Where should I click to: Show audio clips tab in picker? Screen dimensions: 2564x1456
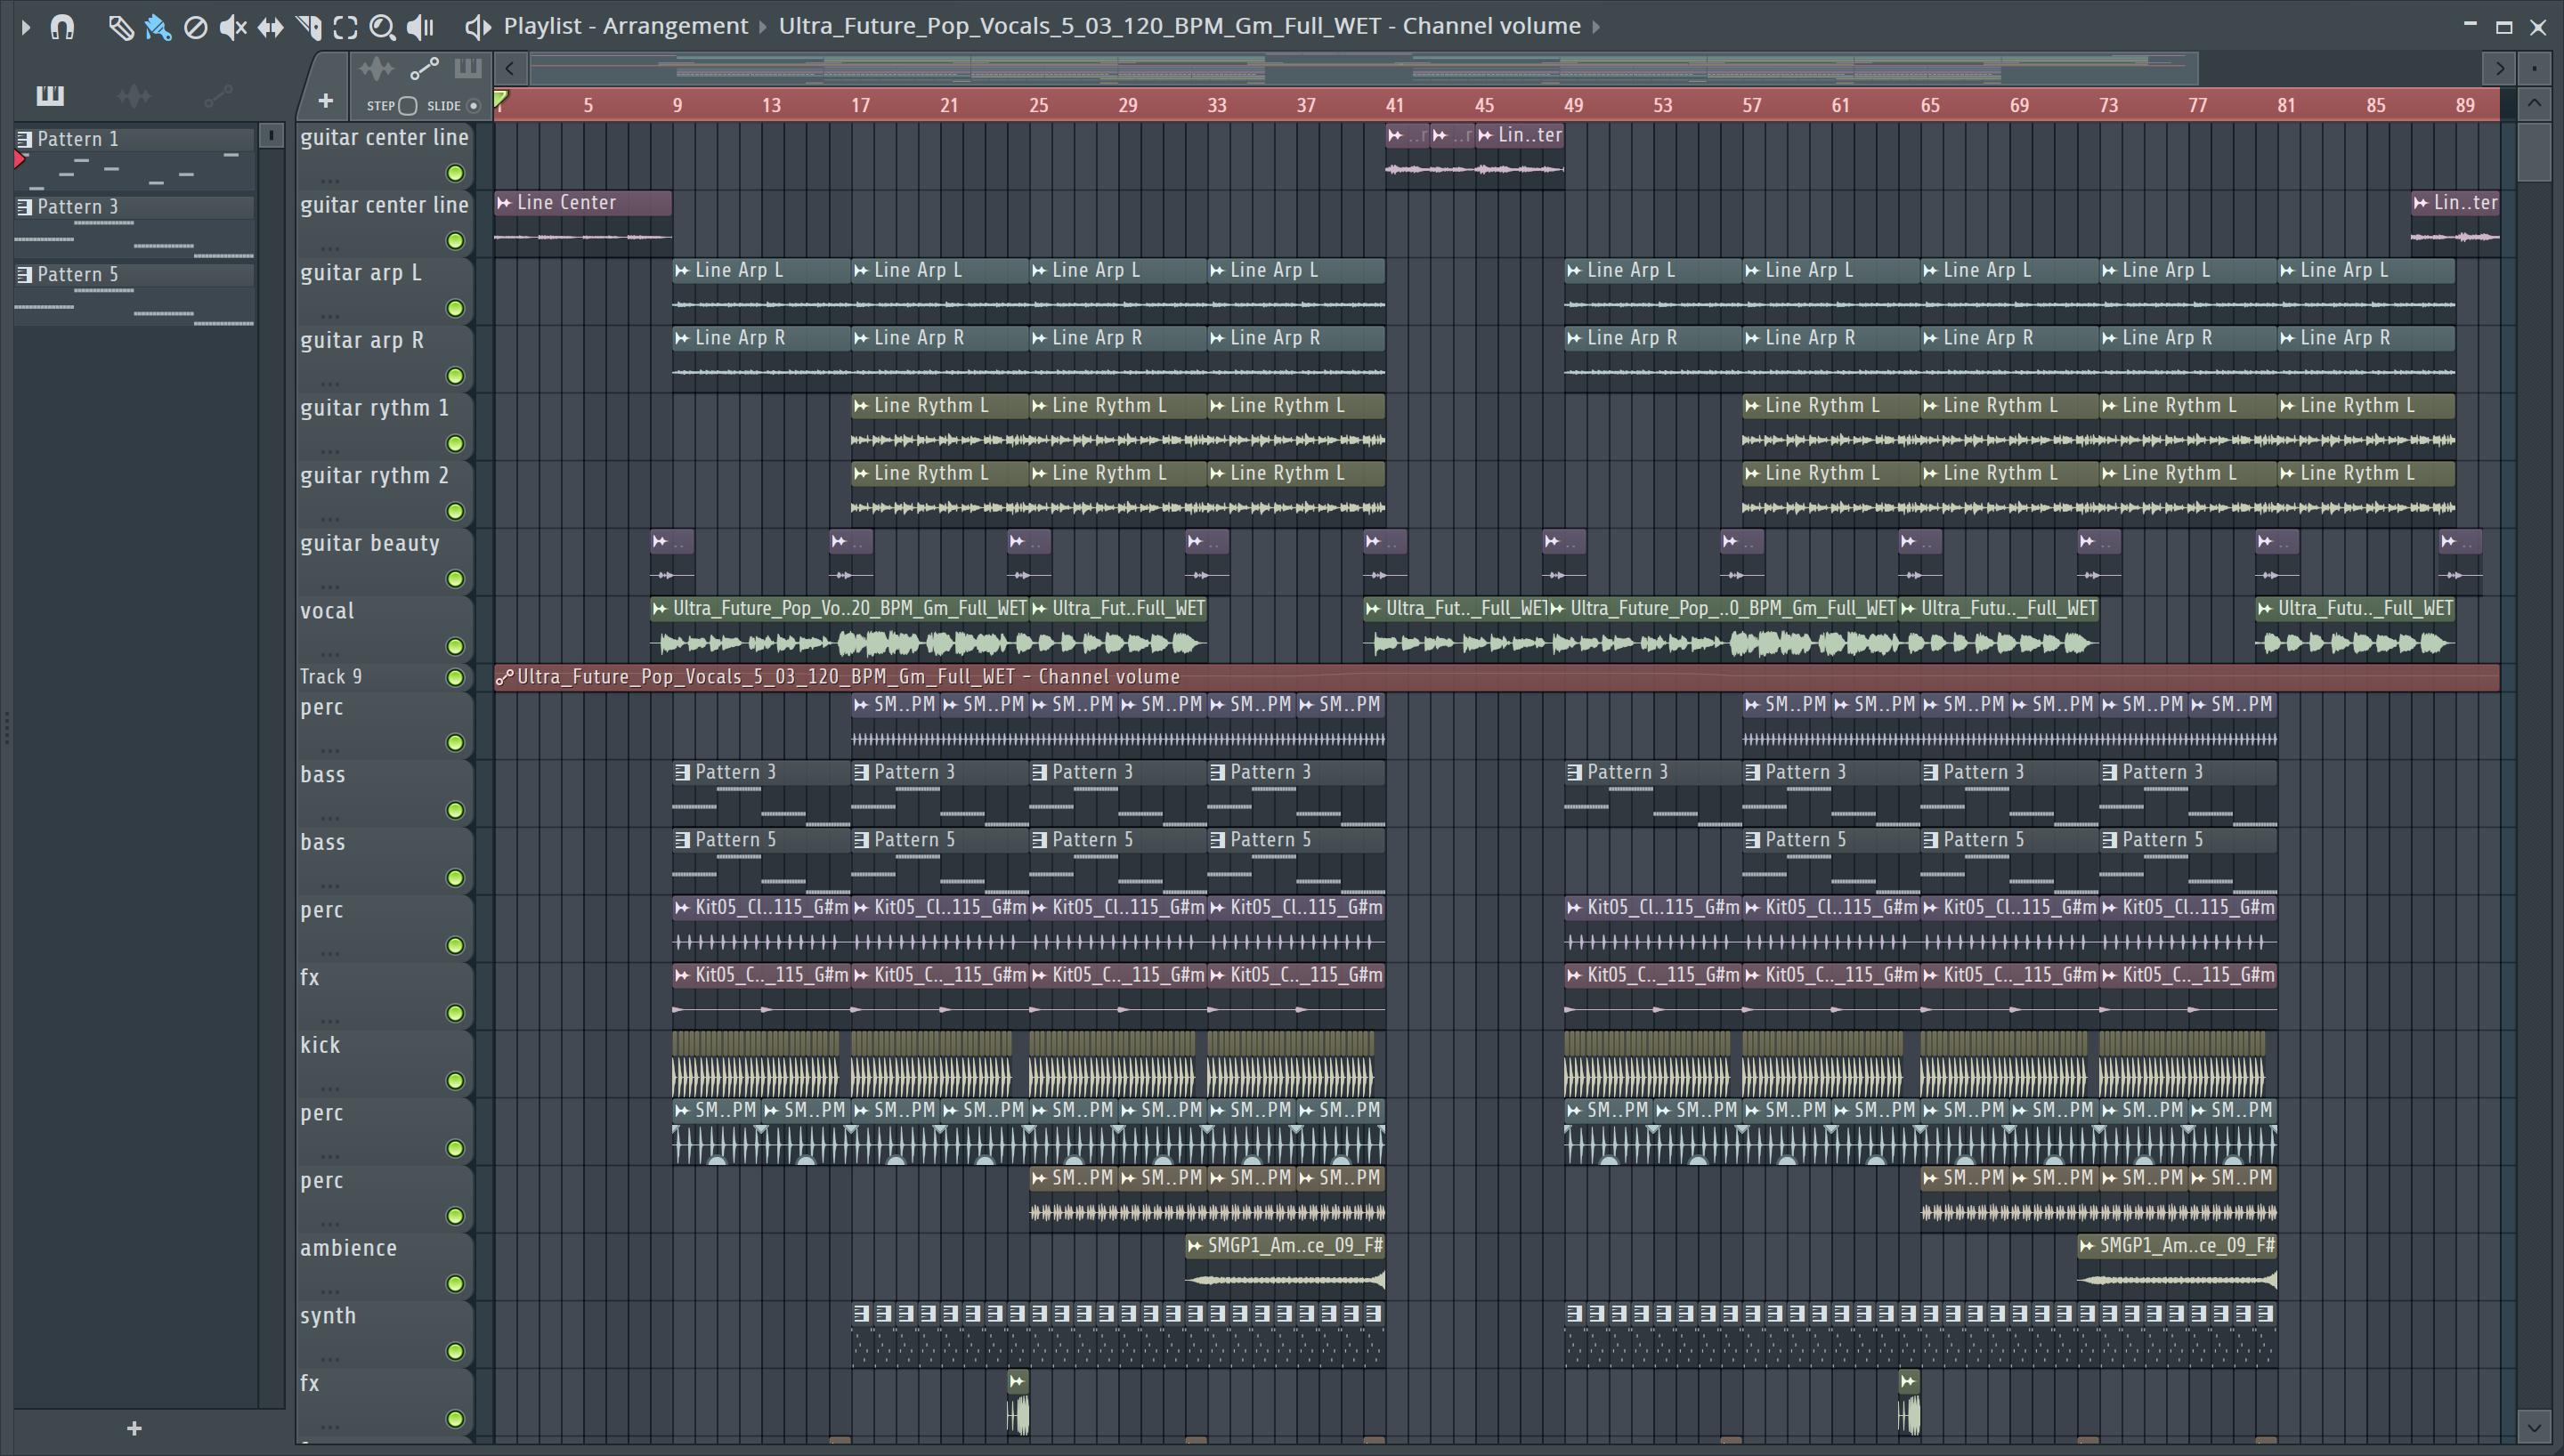click(x=134, y=95)
